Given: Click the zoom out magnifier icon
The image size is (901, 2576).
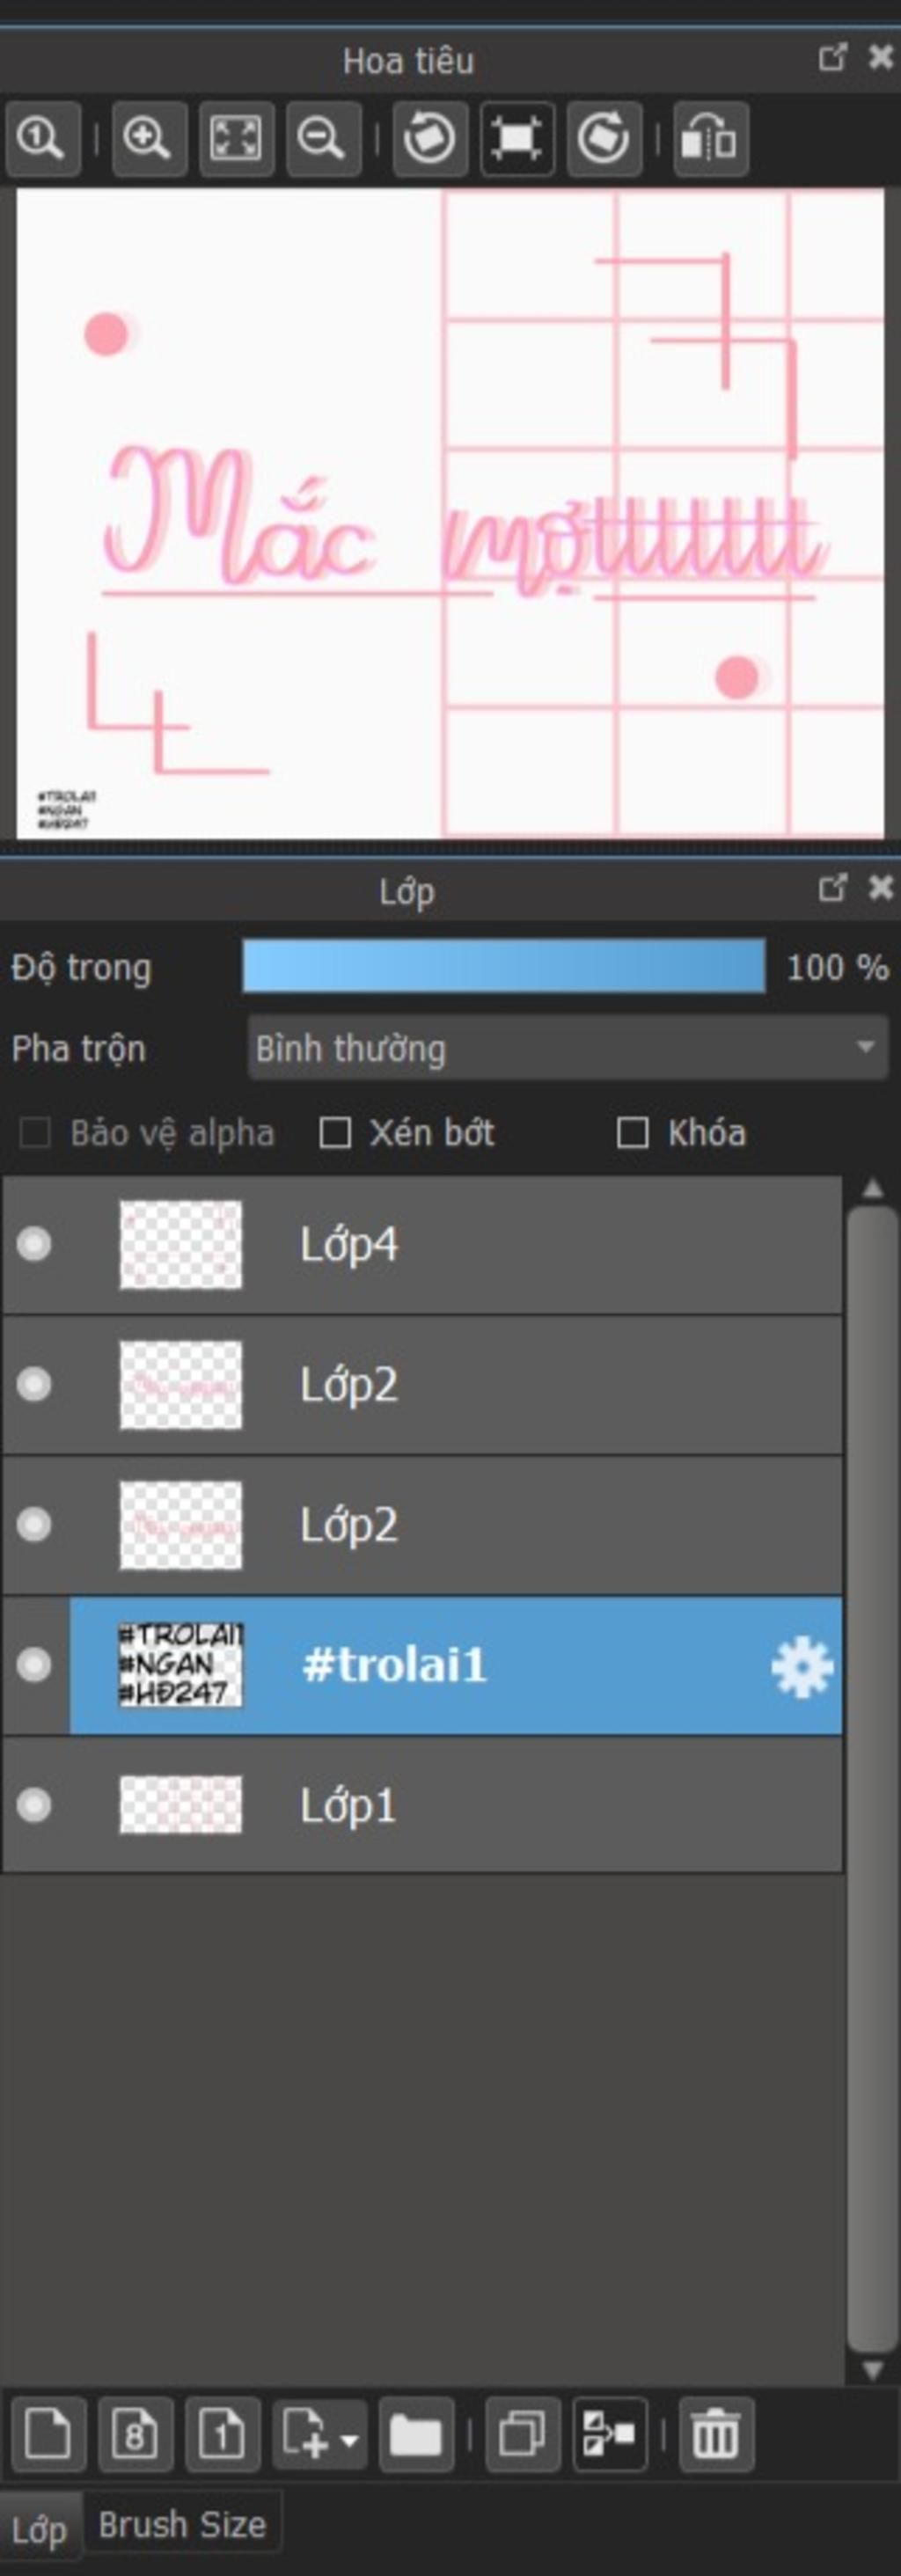Looking at the screenshot, I should 322,138.
